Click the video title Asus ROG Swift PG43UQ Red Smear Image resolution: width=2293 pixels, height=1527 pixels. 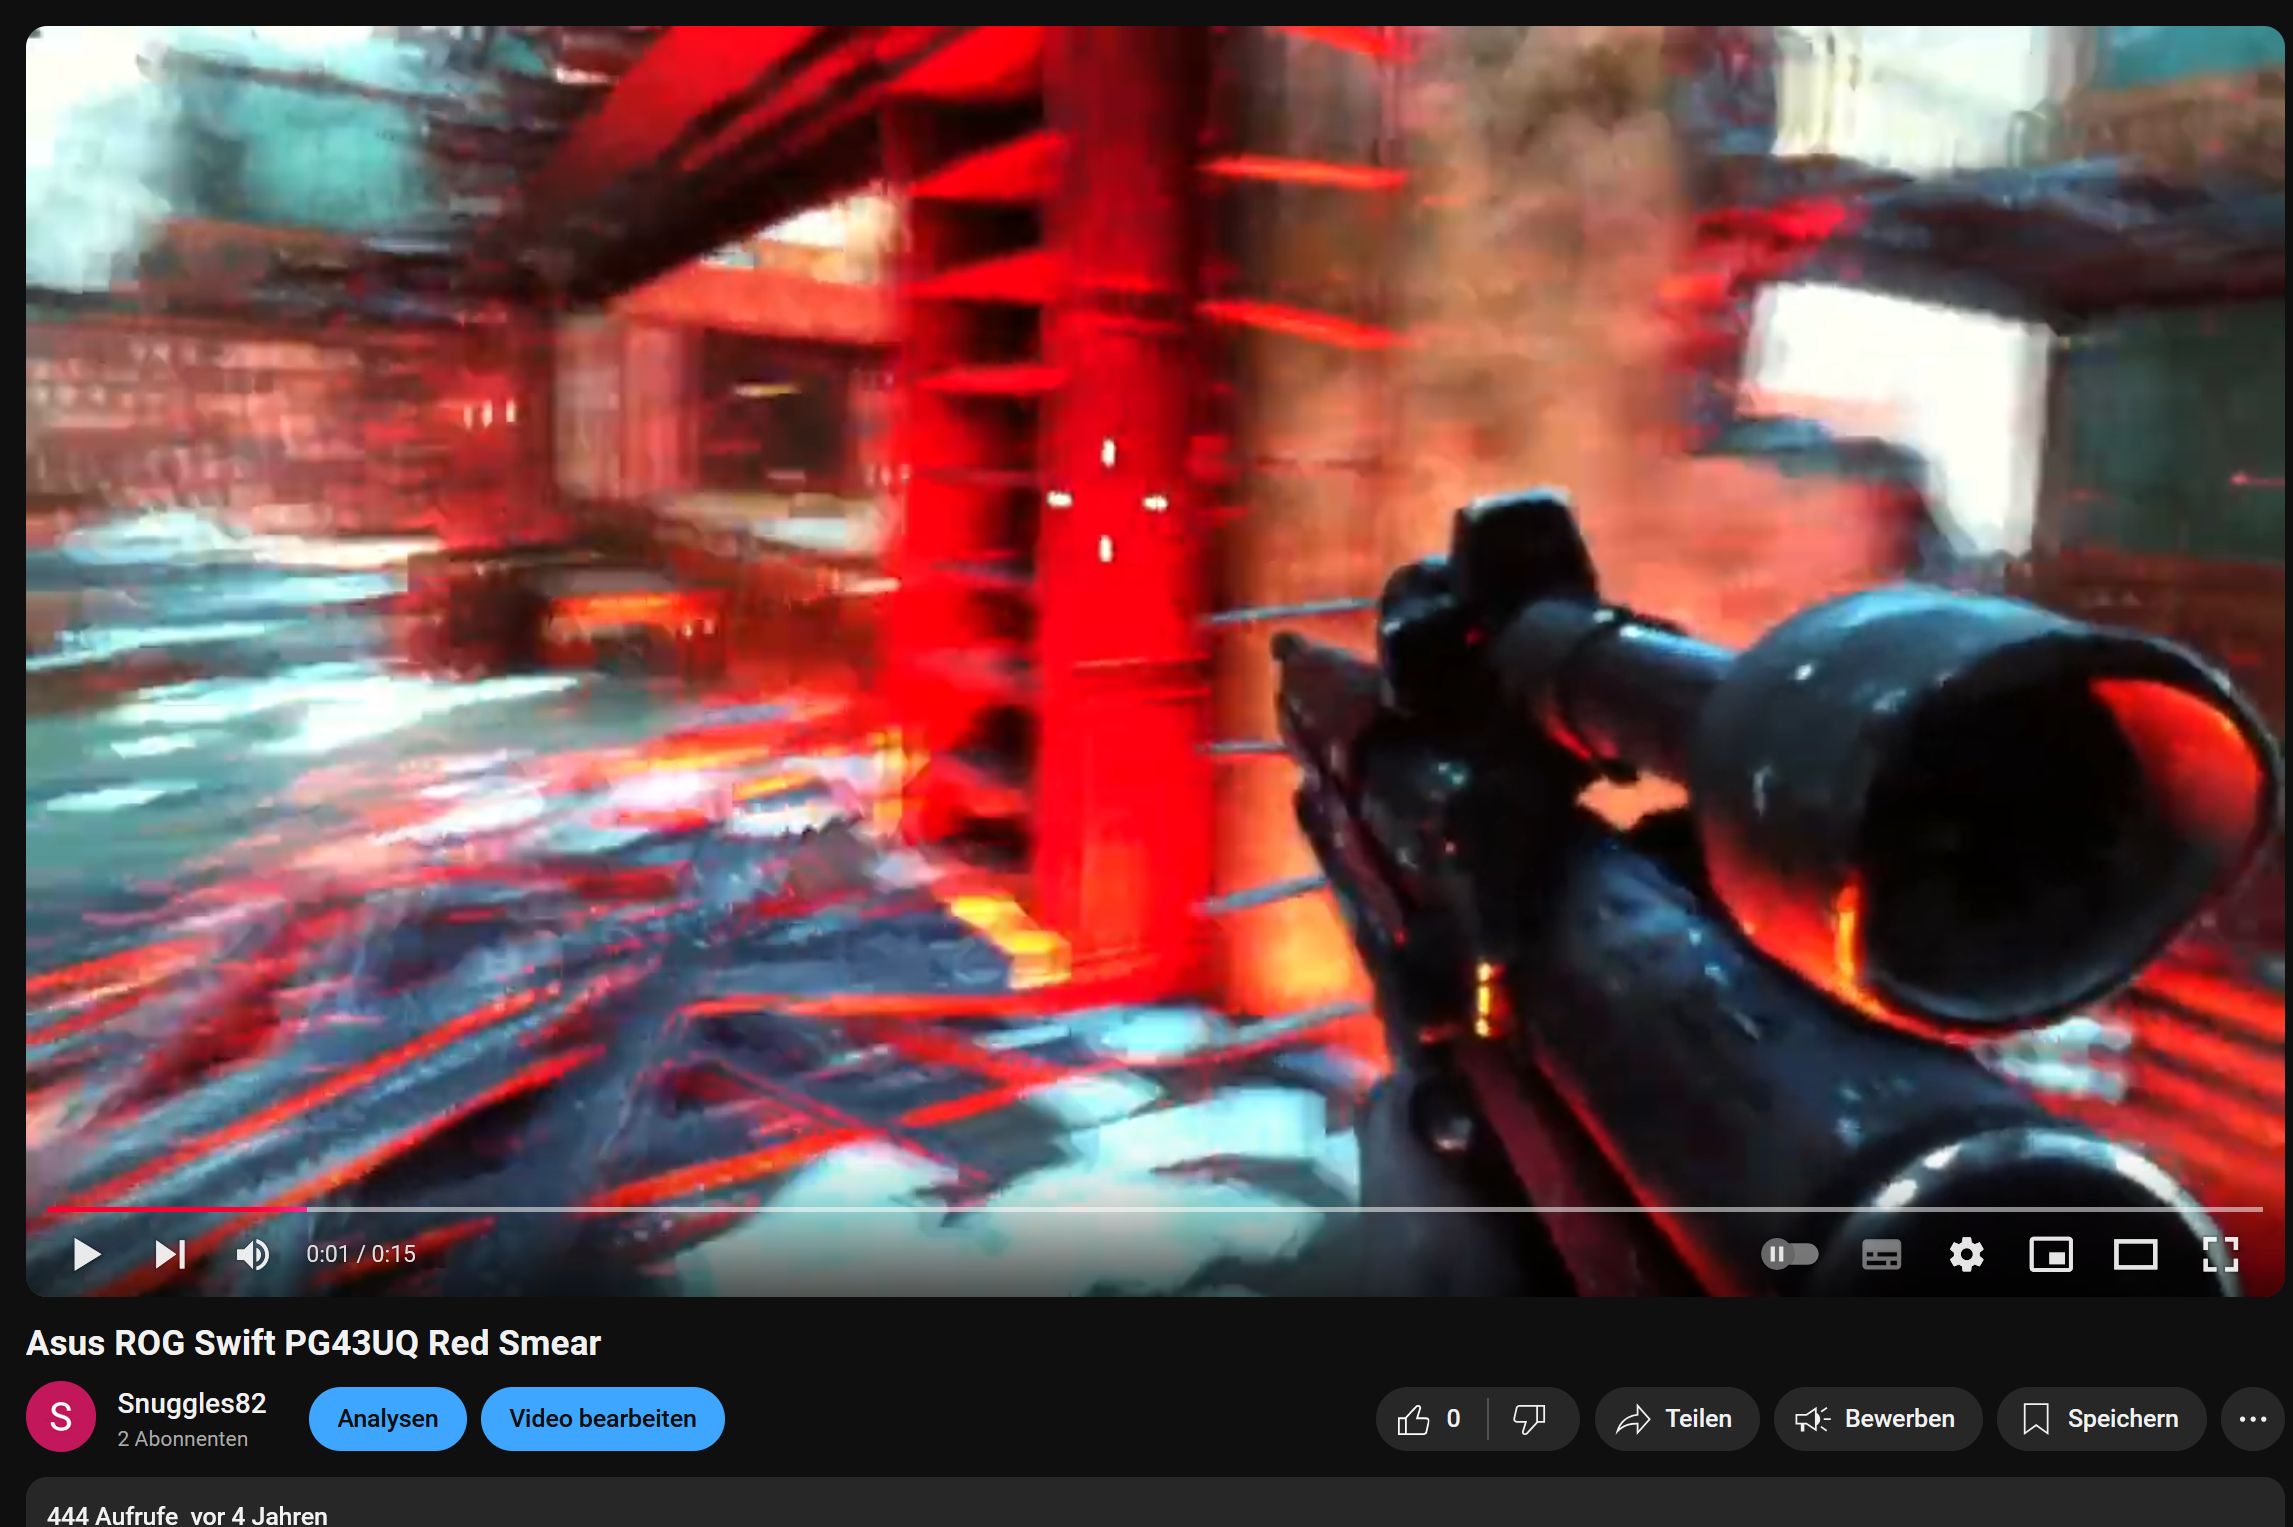313,1342
